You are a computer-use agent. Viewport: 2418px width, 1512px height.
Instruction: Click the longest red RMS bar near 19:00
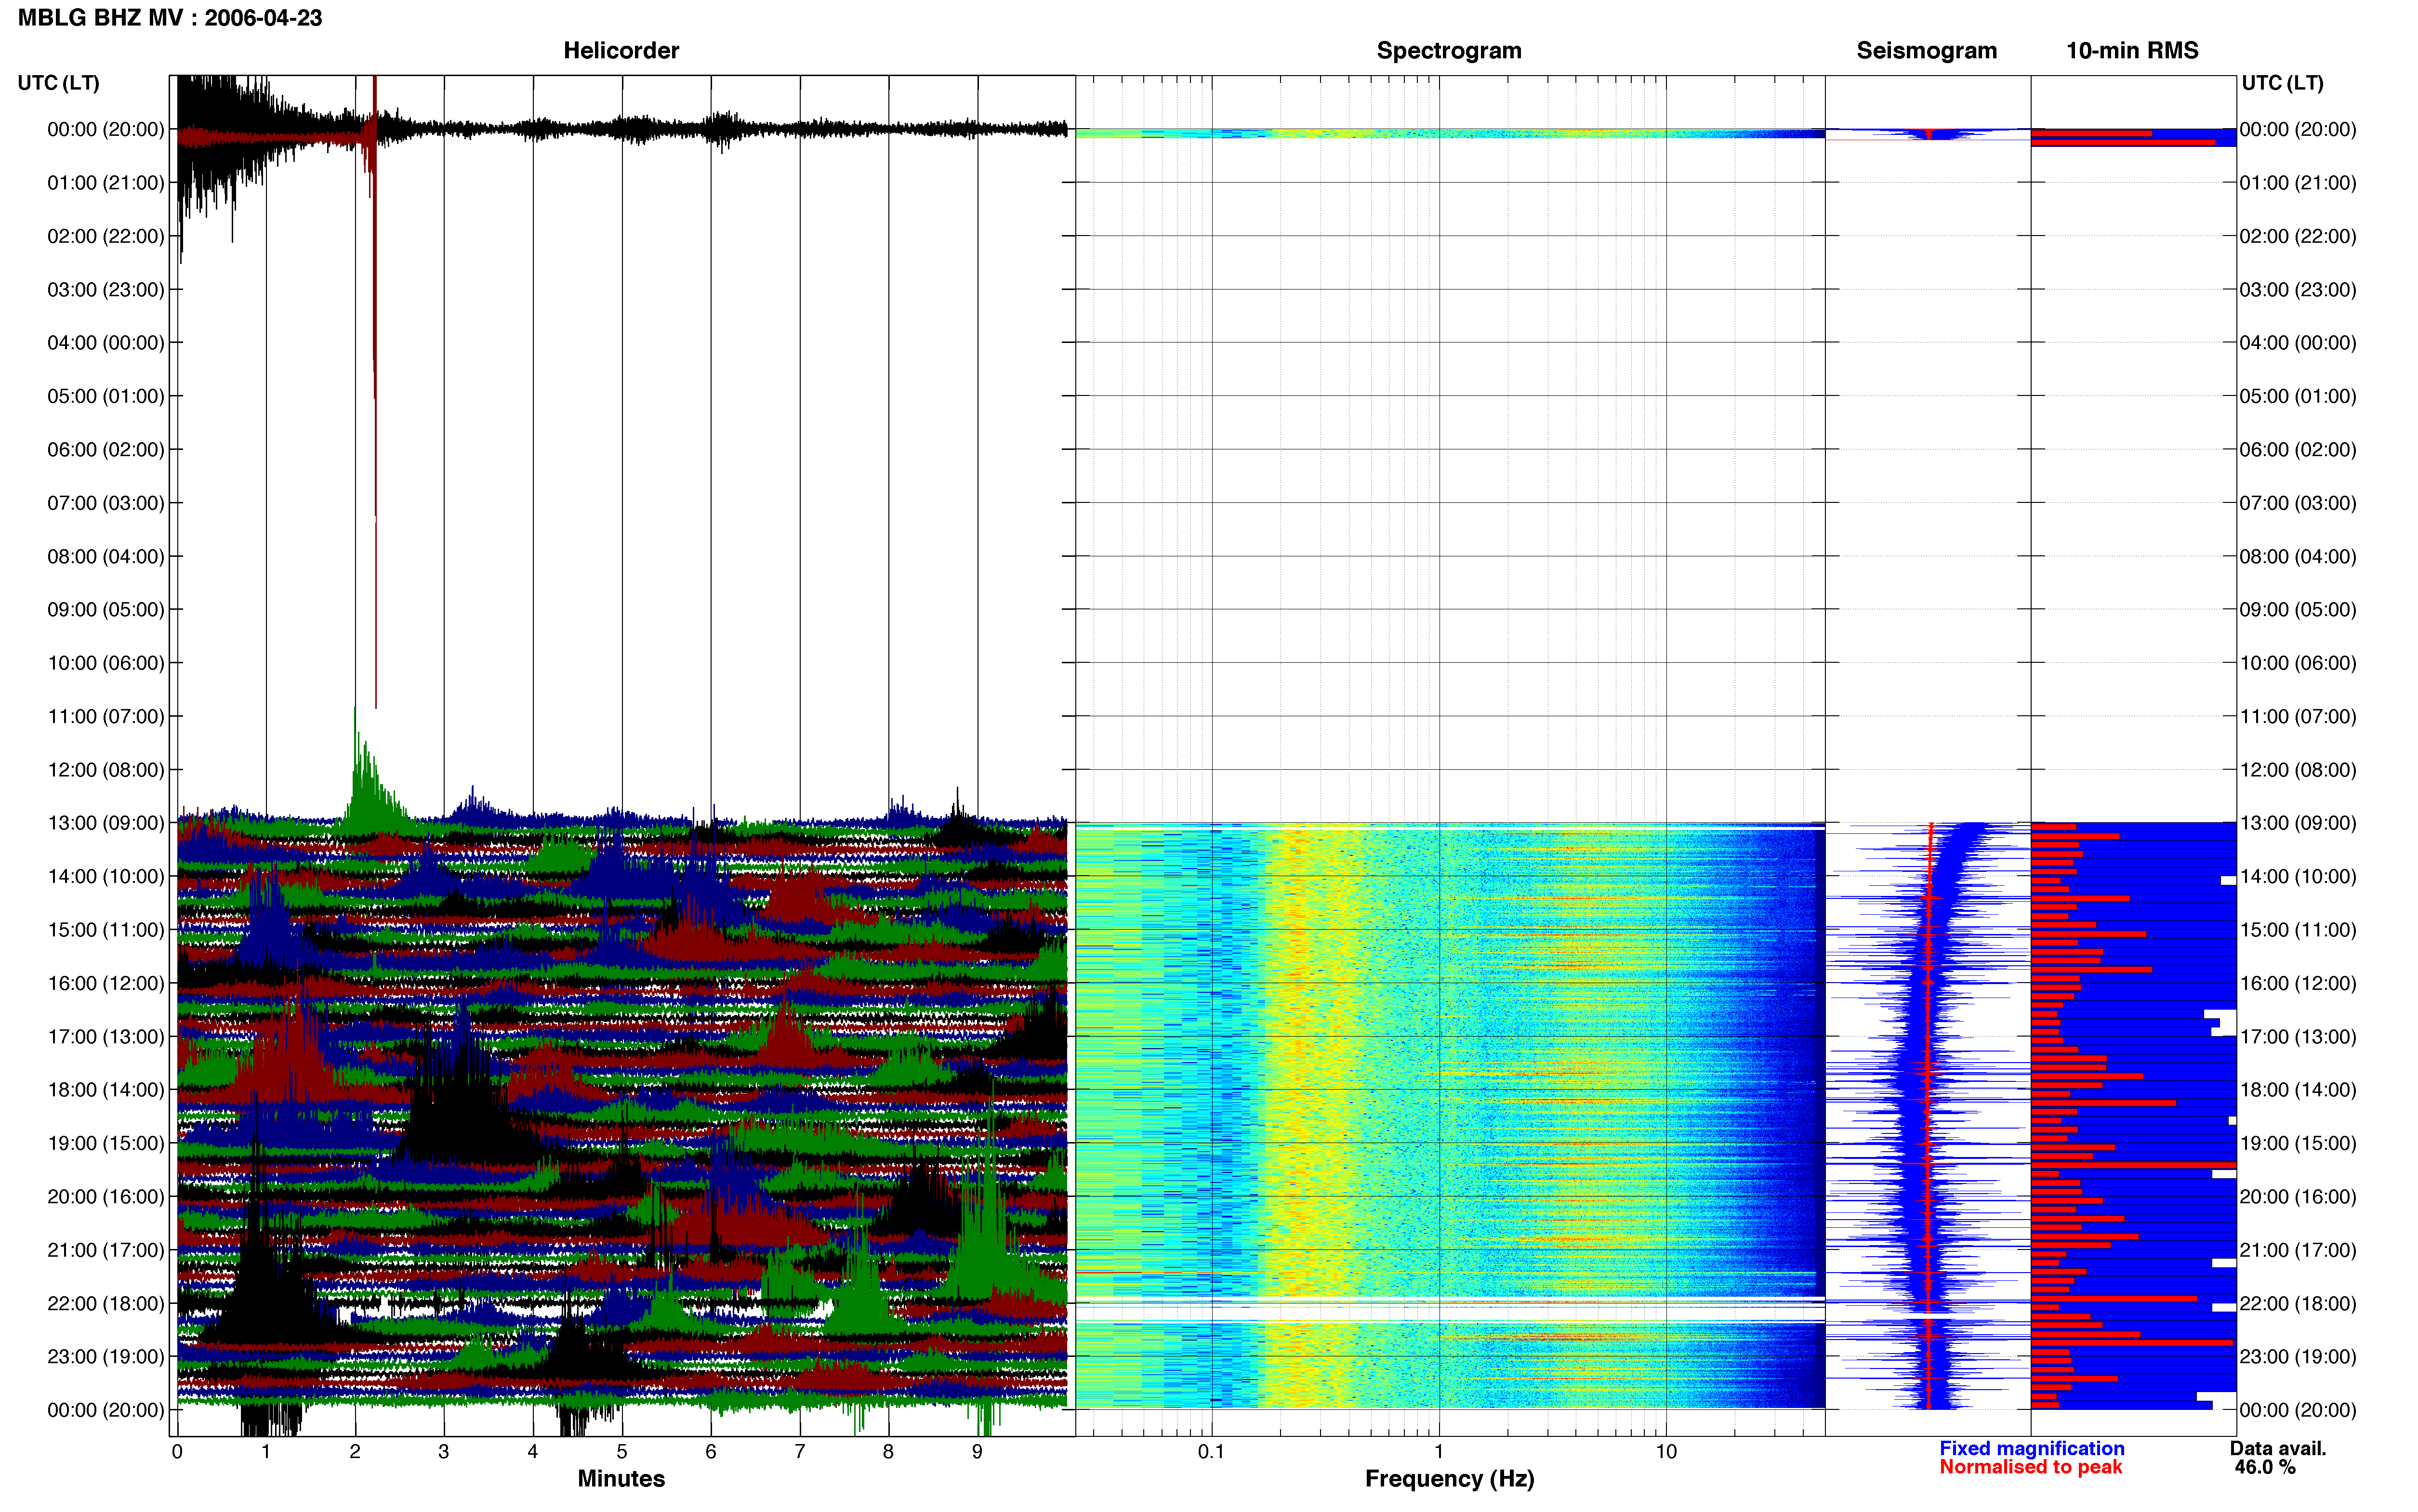pyautogui.click(x=2133, y=1165)
